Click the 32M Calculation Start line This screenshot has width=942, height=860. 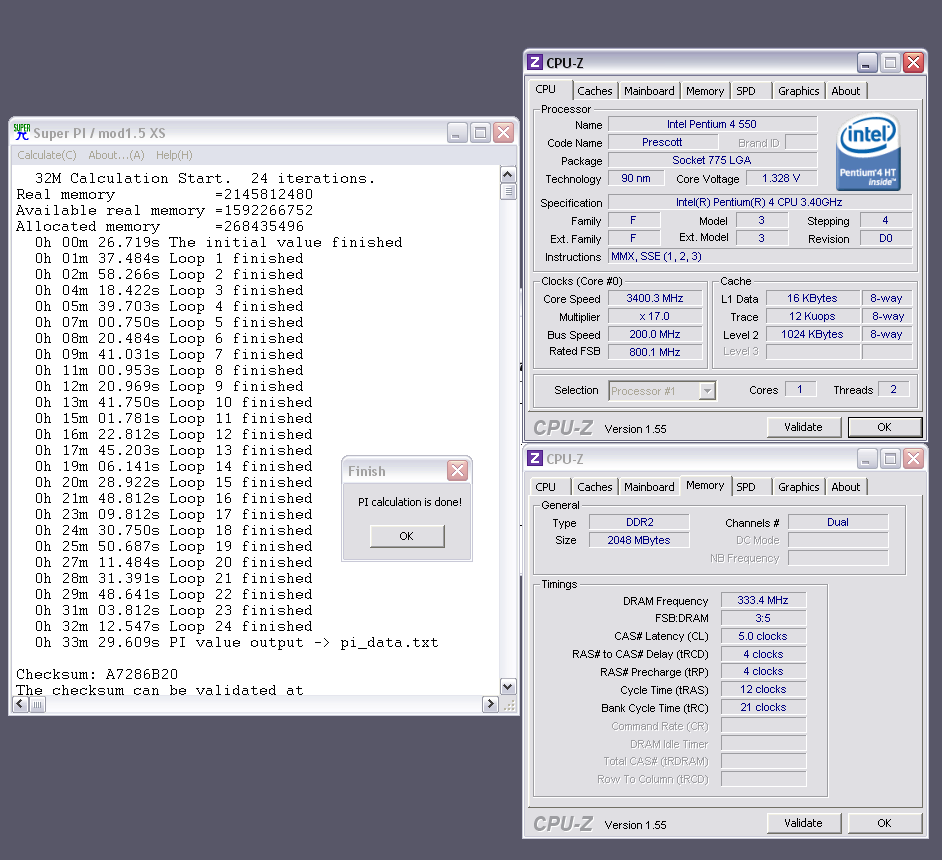205,178
